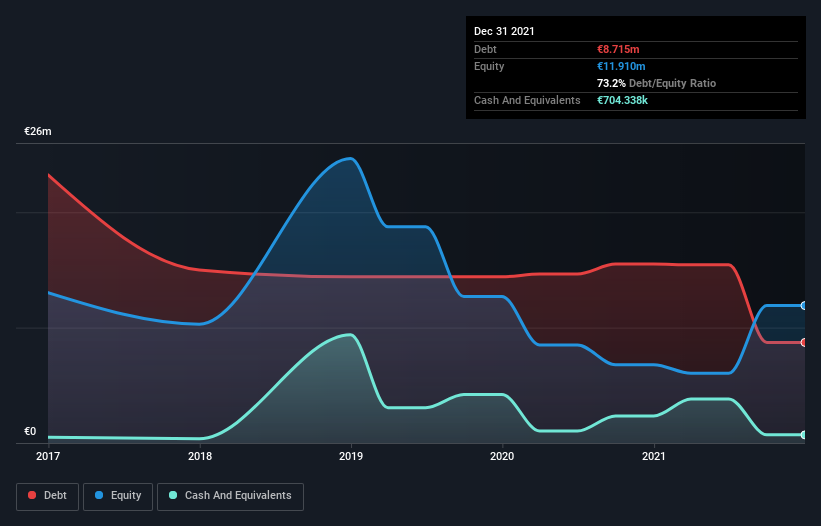Click the €11.910m equity value

point(621,66)
